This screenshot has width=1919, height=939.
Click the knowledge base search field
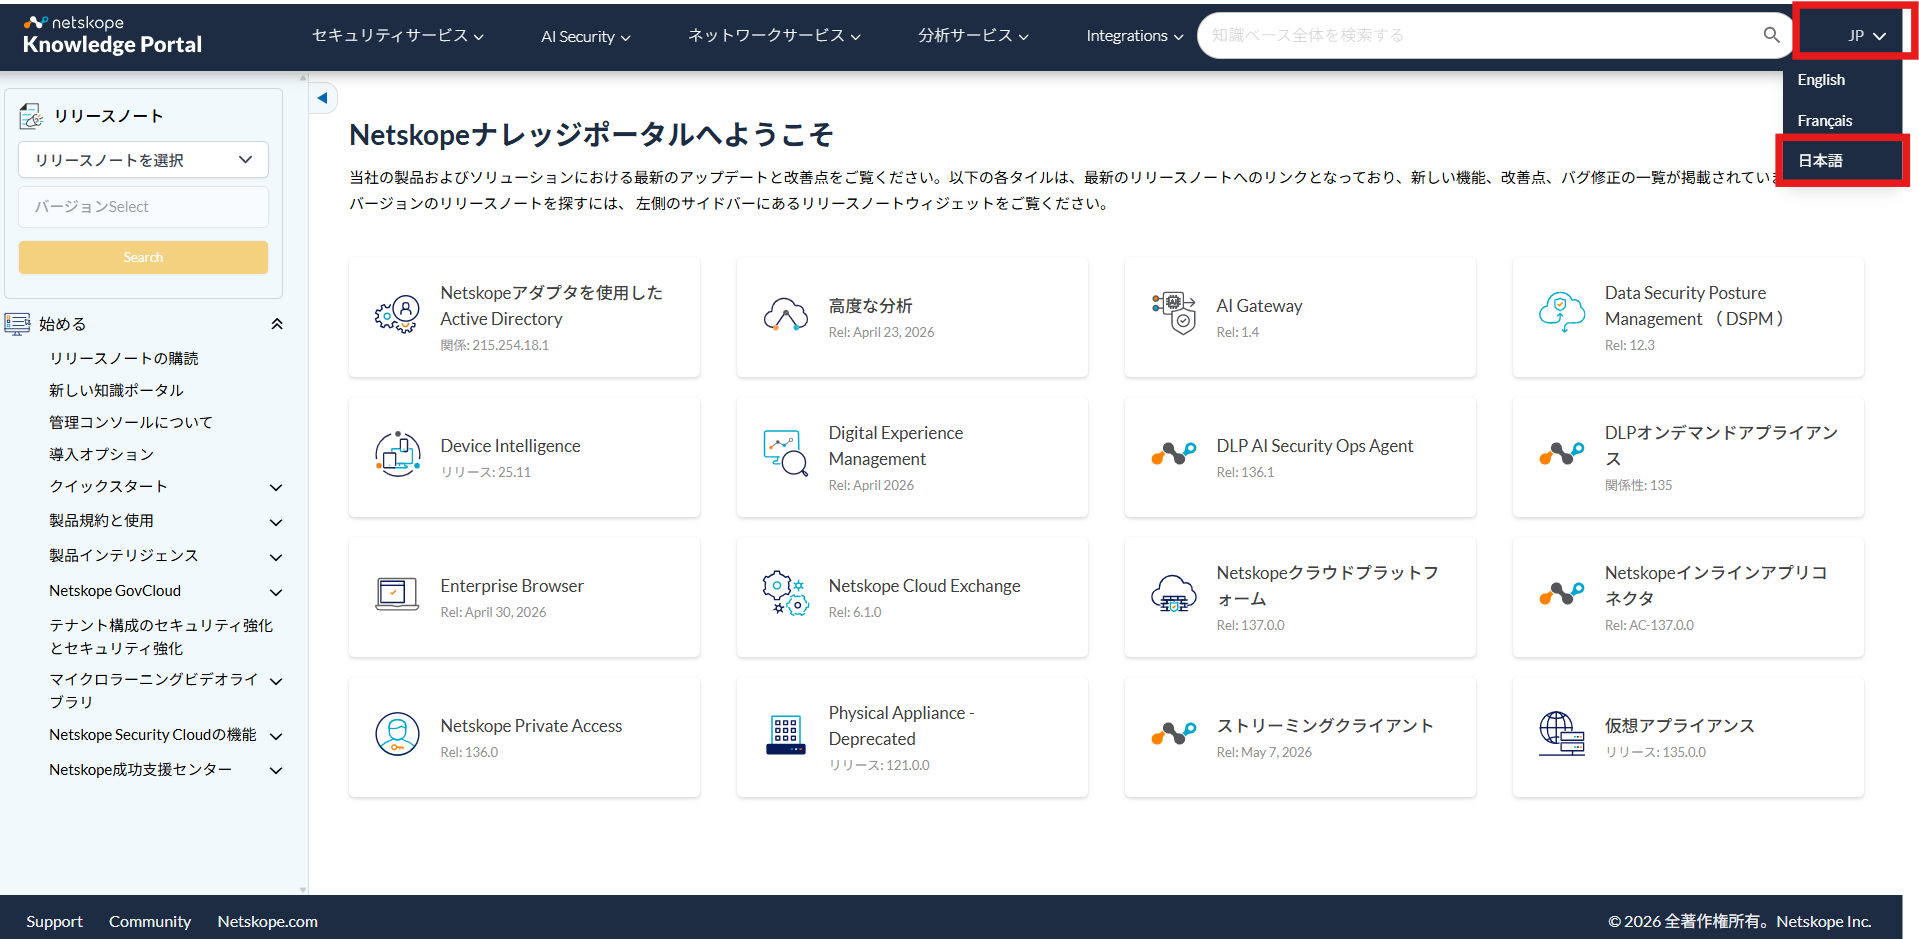coord(1480,35)
